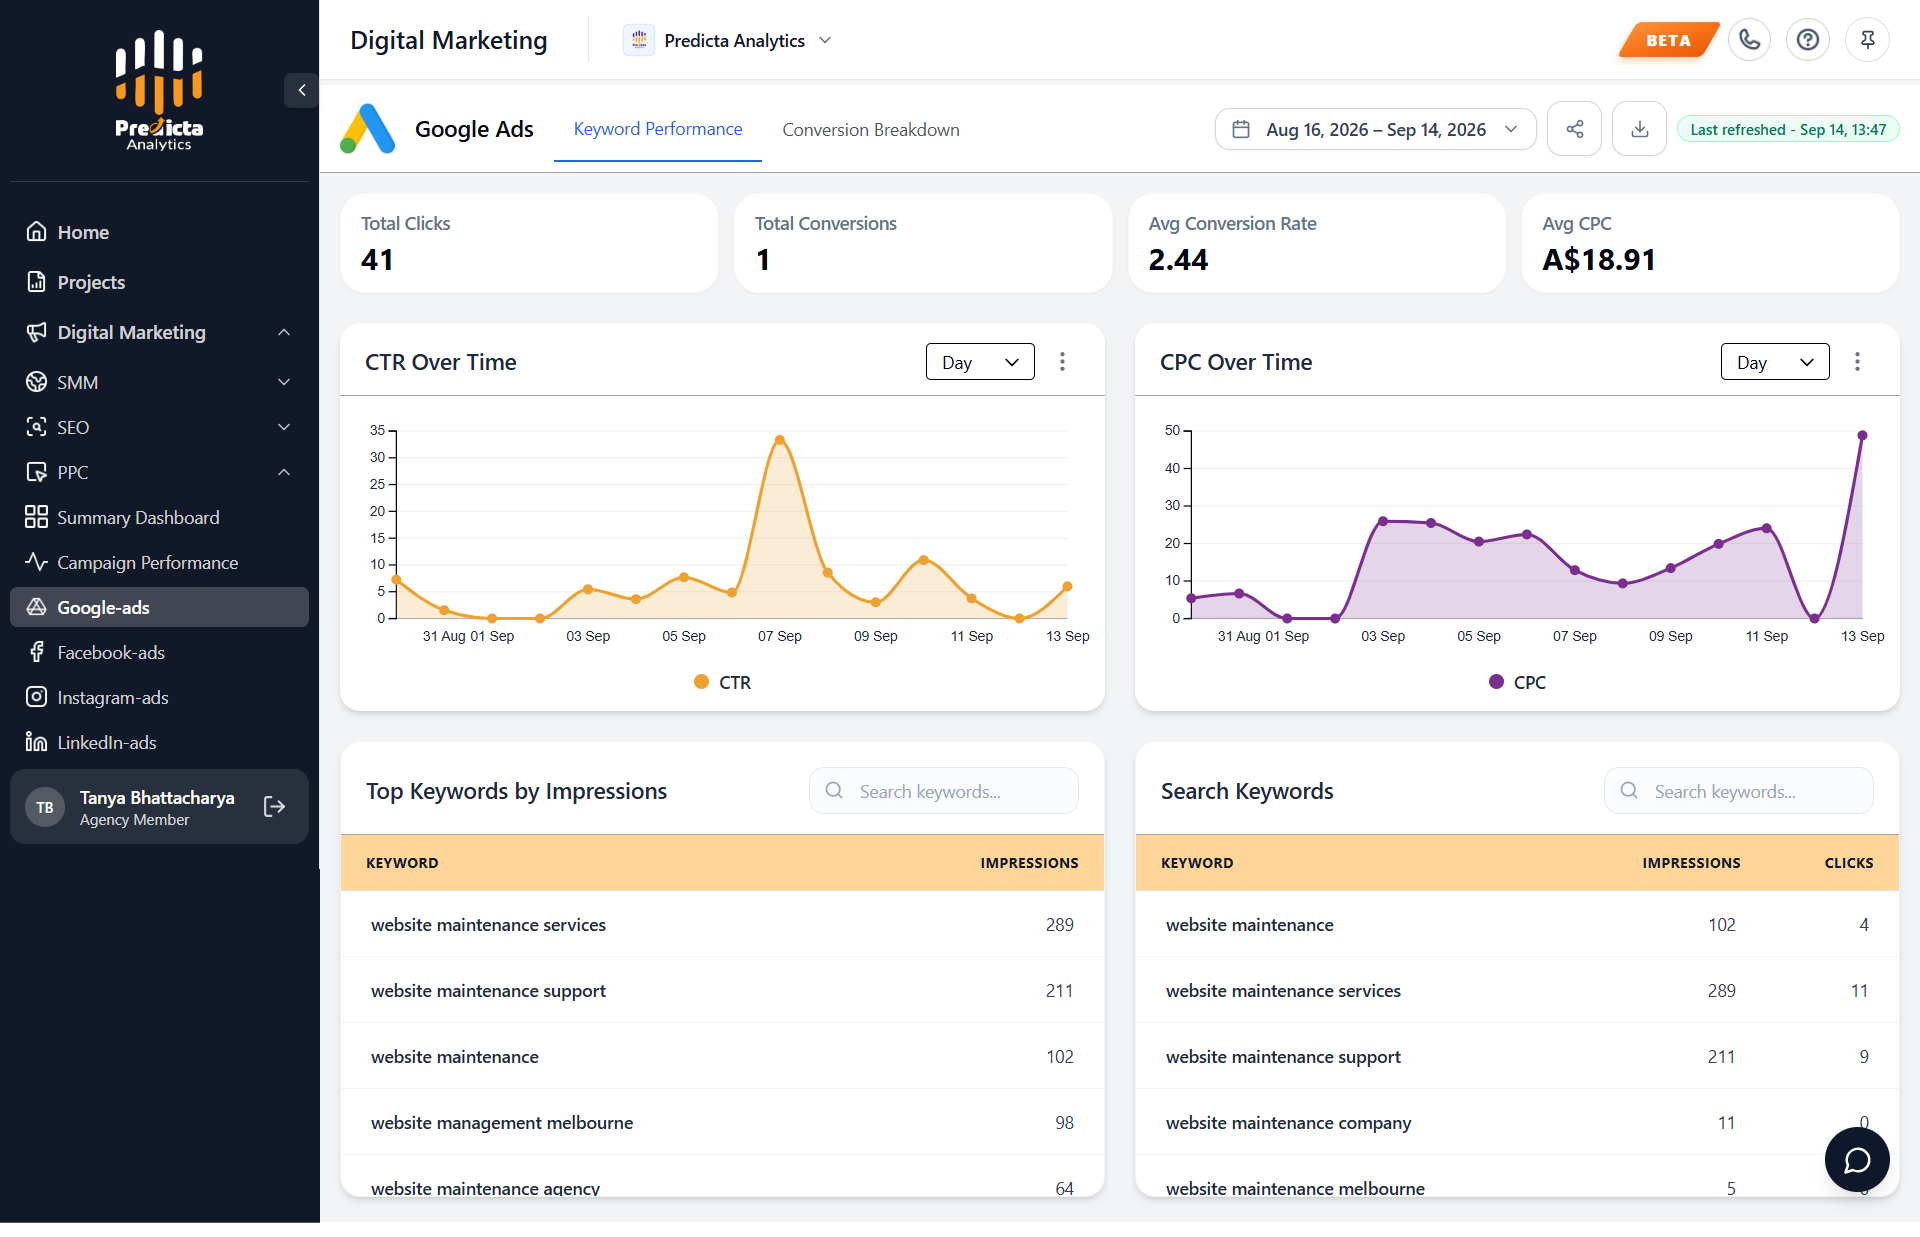Open Projects in sidebar
The image size is (1920, 1237).
click(160, 282)
